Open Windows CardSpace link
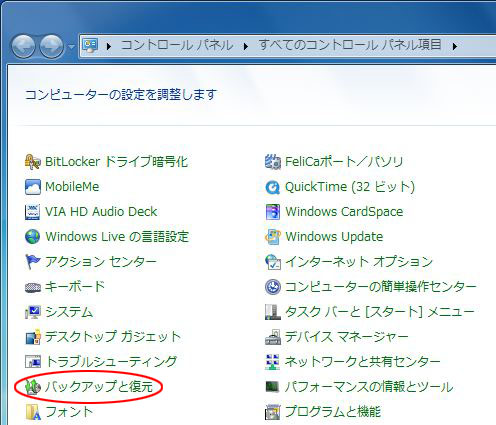Image resolution: width=496 pixels, height=425 pixels. tap(344, 212)
